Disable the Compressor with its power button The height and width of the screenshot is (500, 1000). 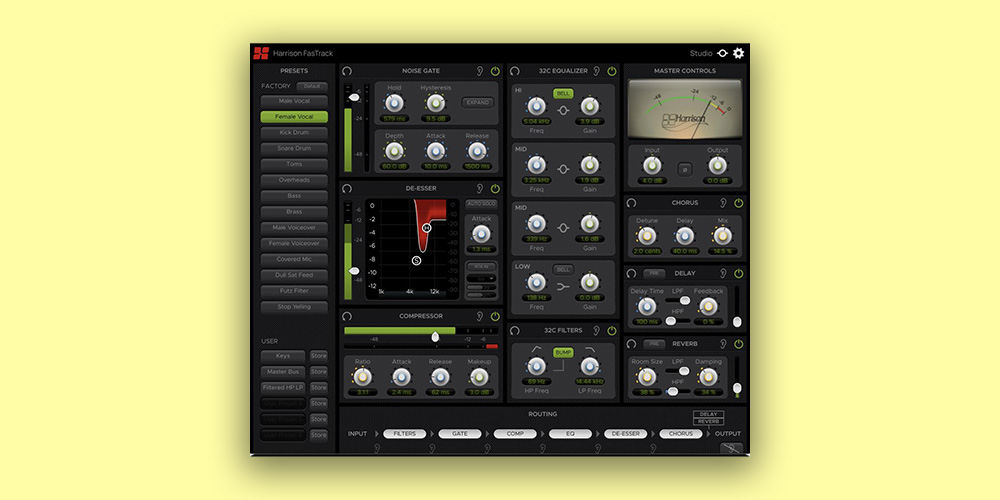click(x=495, y=316)
